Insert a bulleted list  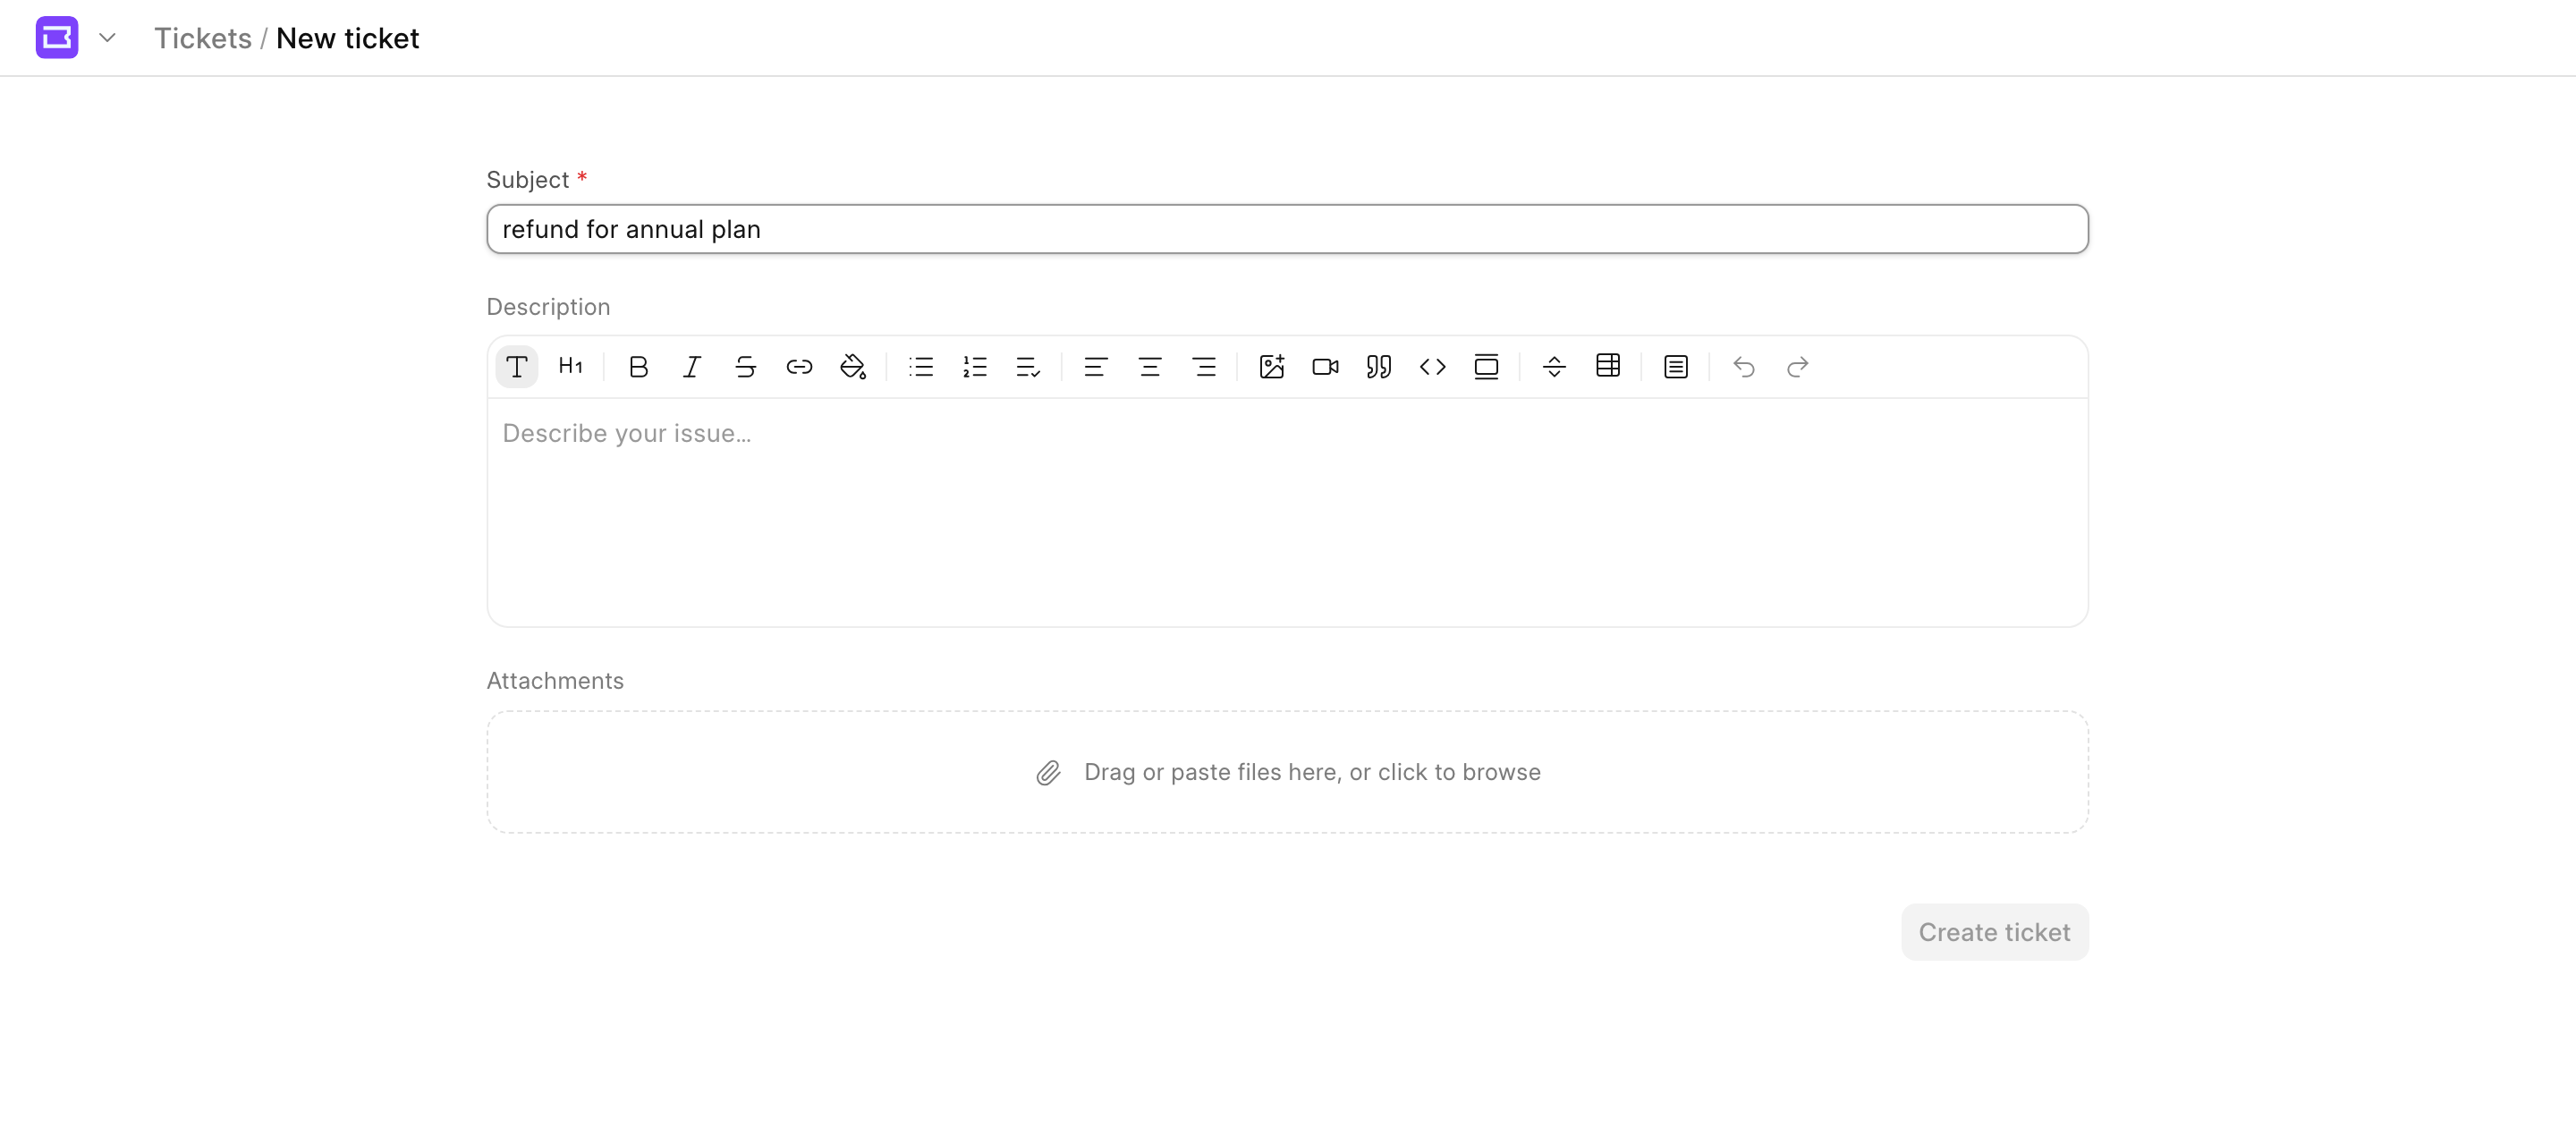[x=921, y=367]
